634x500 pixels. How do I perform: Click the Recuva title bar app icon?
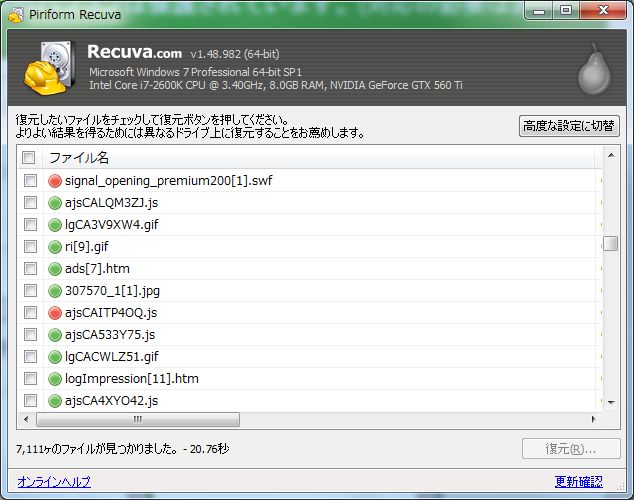16,15
